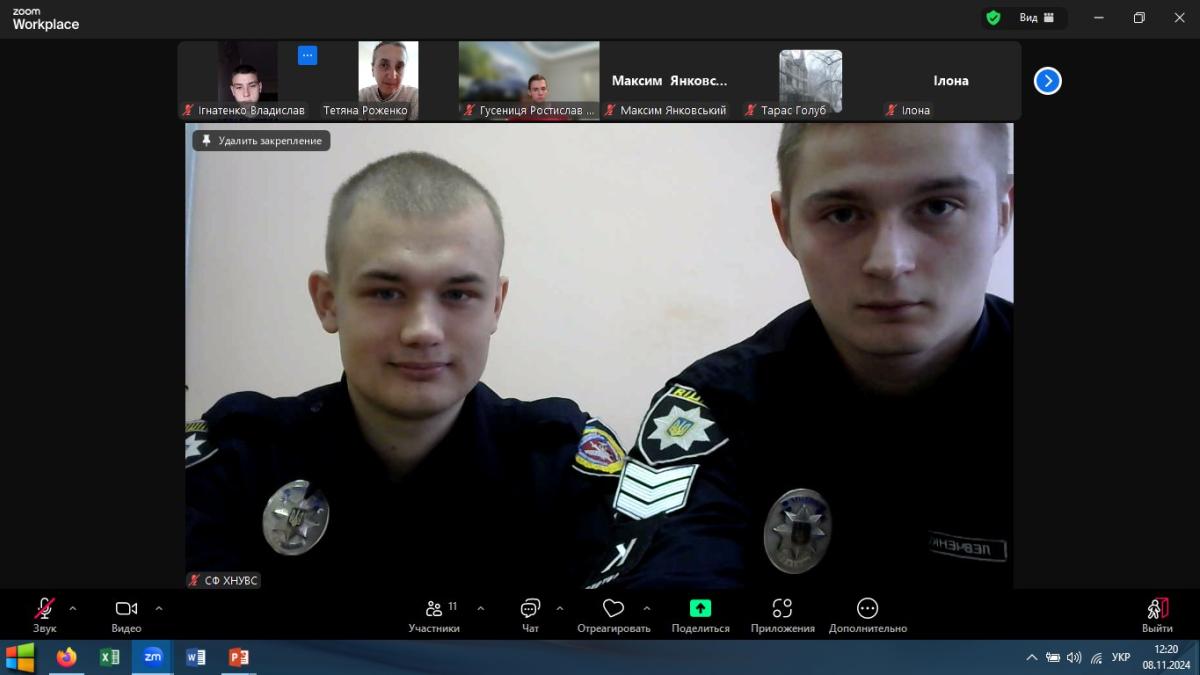Toggle camera with Видео button
The width and height of the screenshot is (1200, 675).
pos(126,614)
